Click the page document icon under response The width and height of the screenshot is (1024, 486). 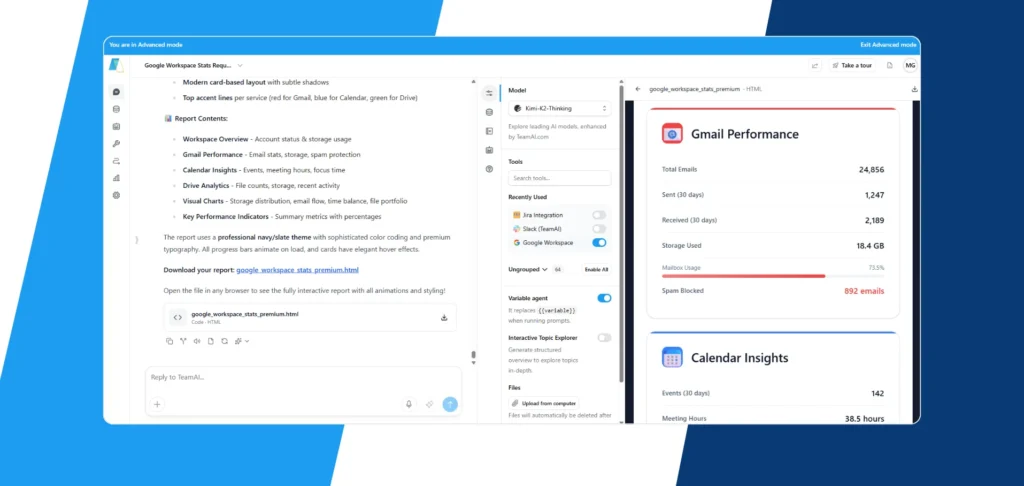(210, 341)
